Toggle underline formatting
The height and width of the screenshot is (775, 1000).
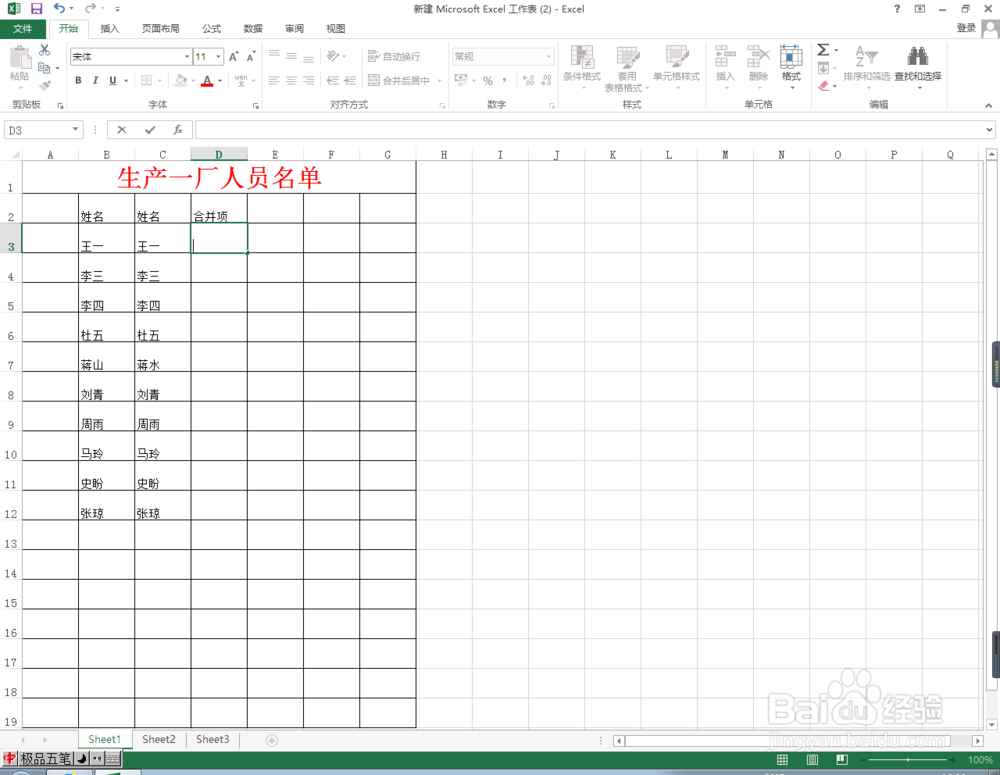[x=113, y=80]
